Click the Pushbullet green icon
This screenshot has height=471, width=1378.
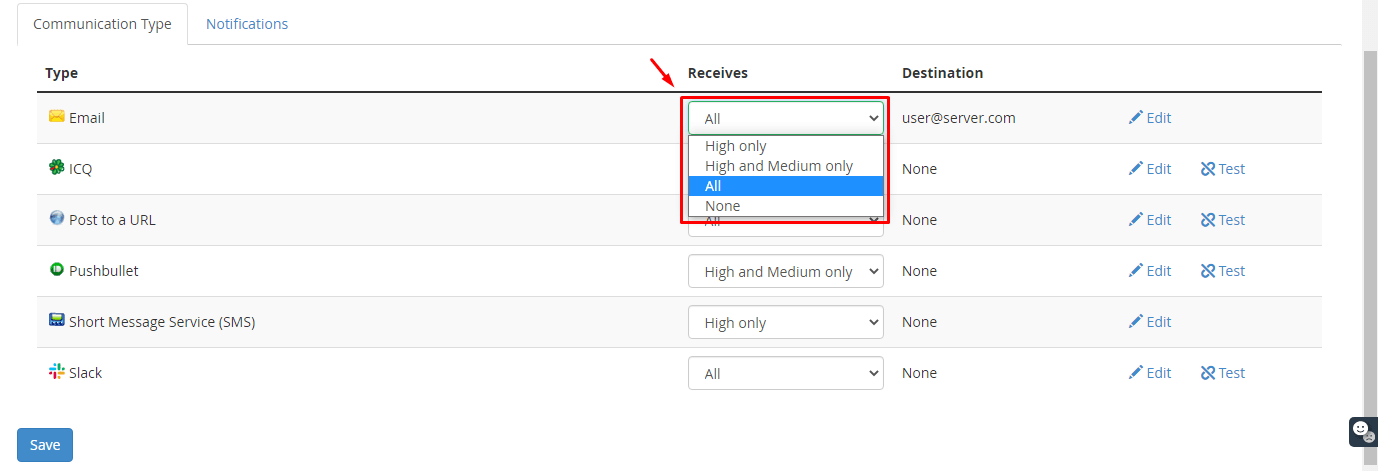coord(57,270)
